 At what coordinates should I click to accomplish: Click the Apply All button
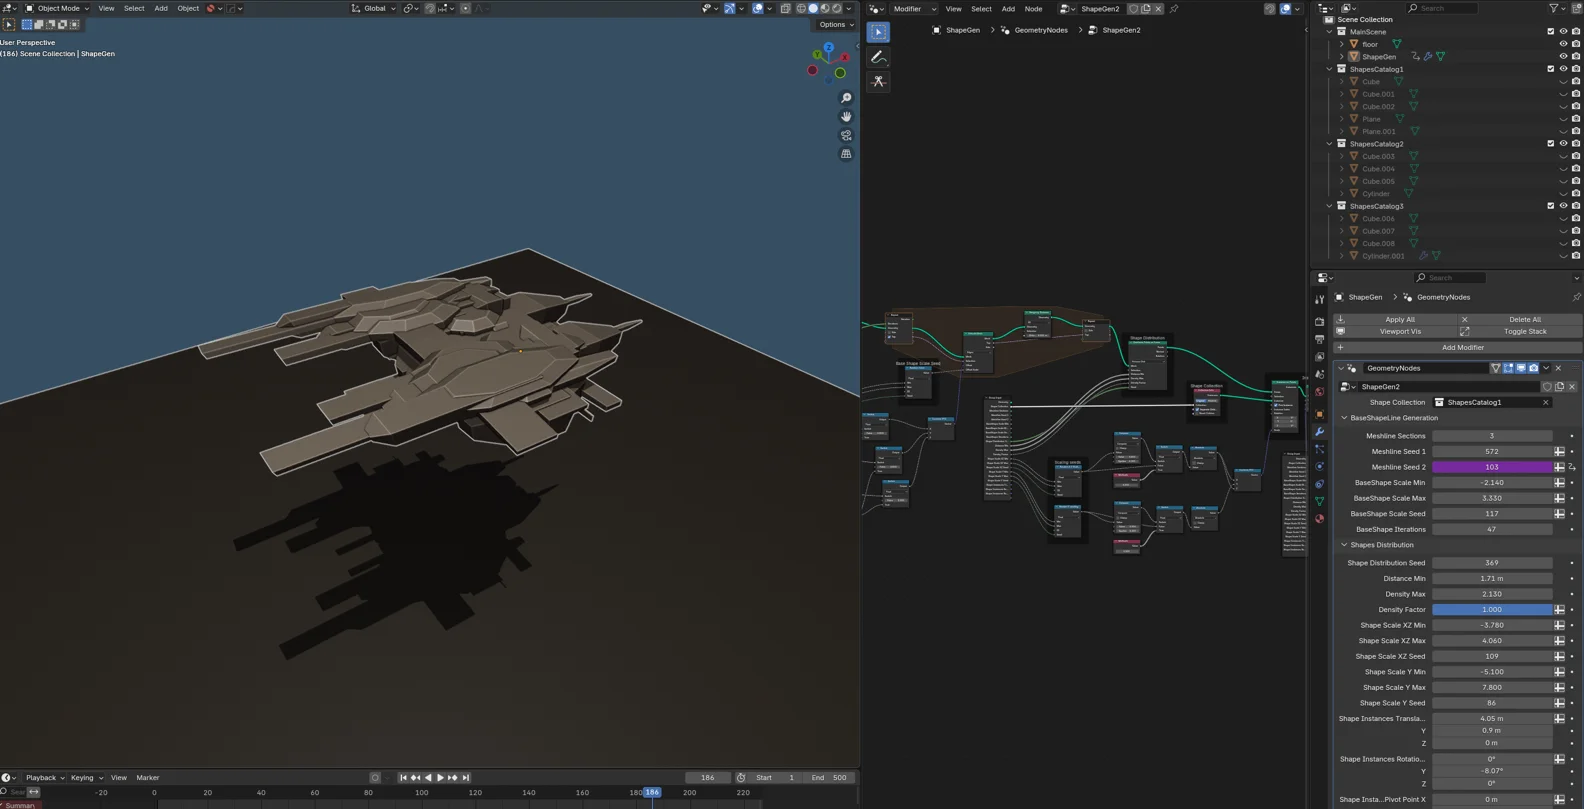click(1399, 319)
